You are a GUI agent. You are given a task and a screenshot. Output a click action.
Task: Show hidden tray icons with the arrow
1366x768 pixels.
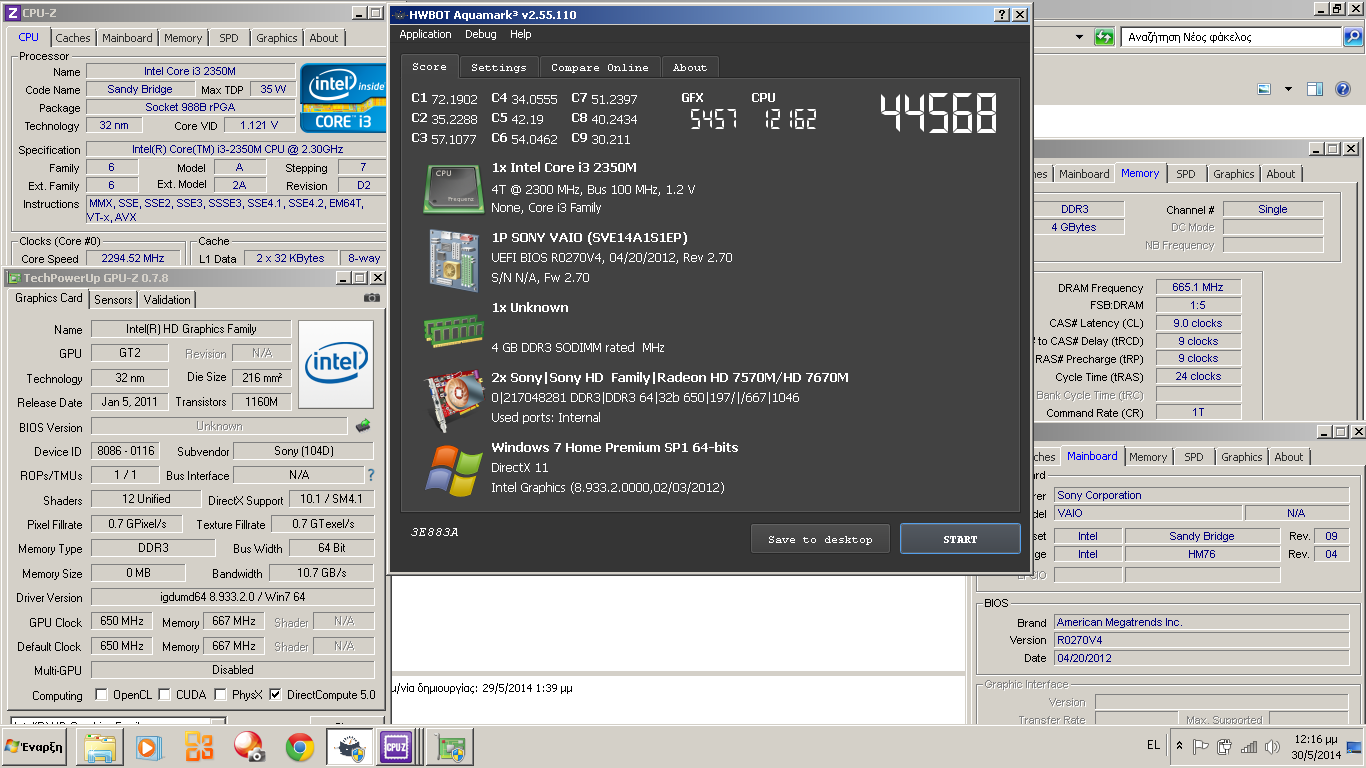tap(1179, 746)
